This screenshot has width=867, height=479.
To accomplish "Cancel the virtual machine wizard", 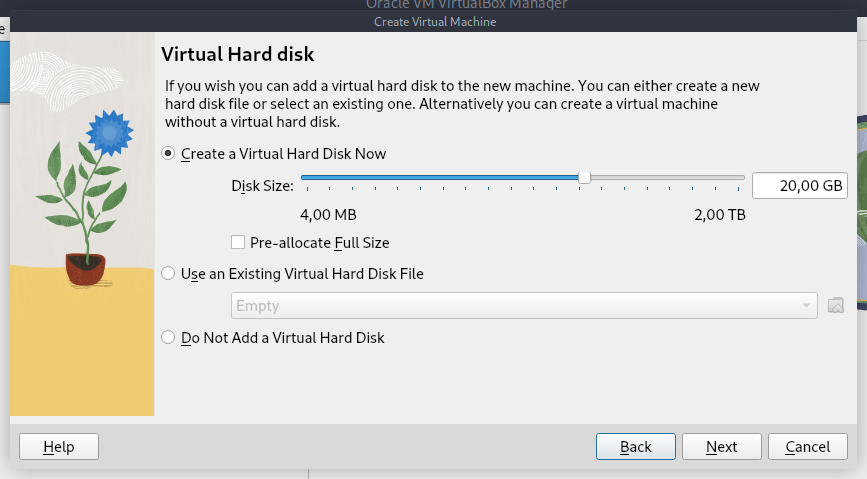I will [807, 447].
